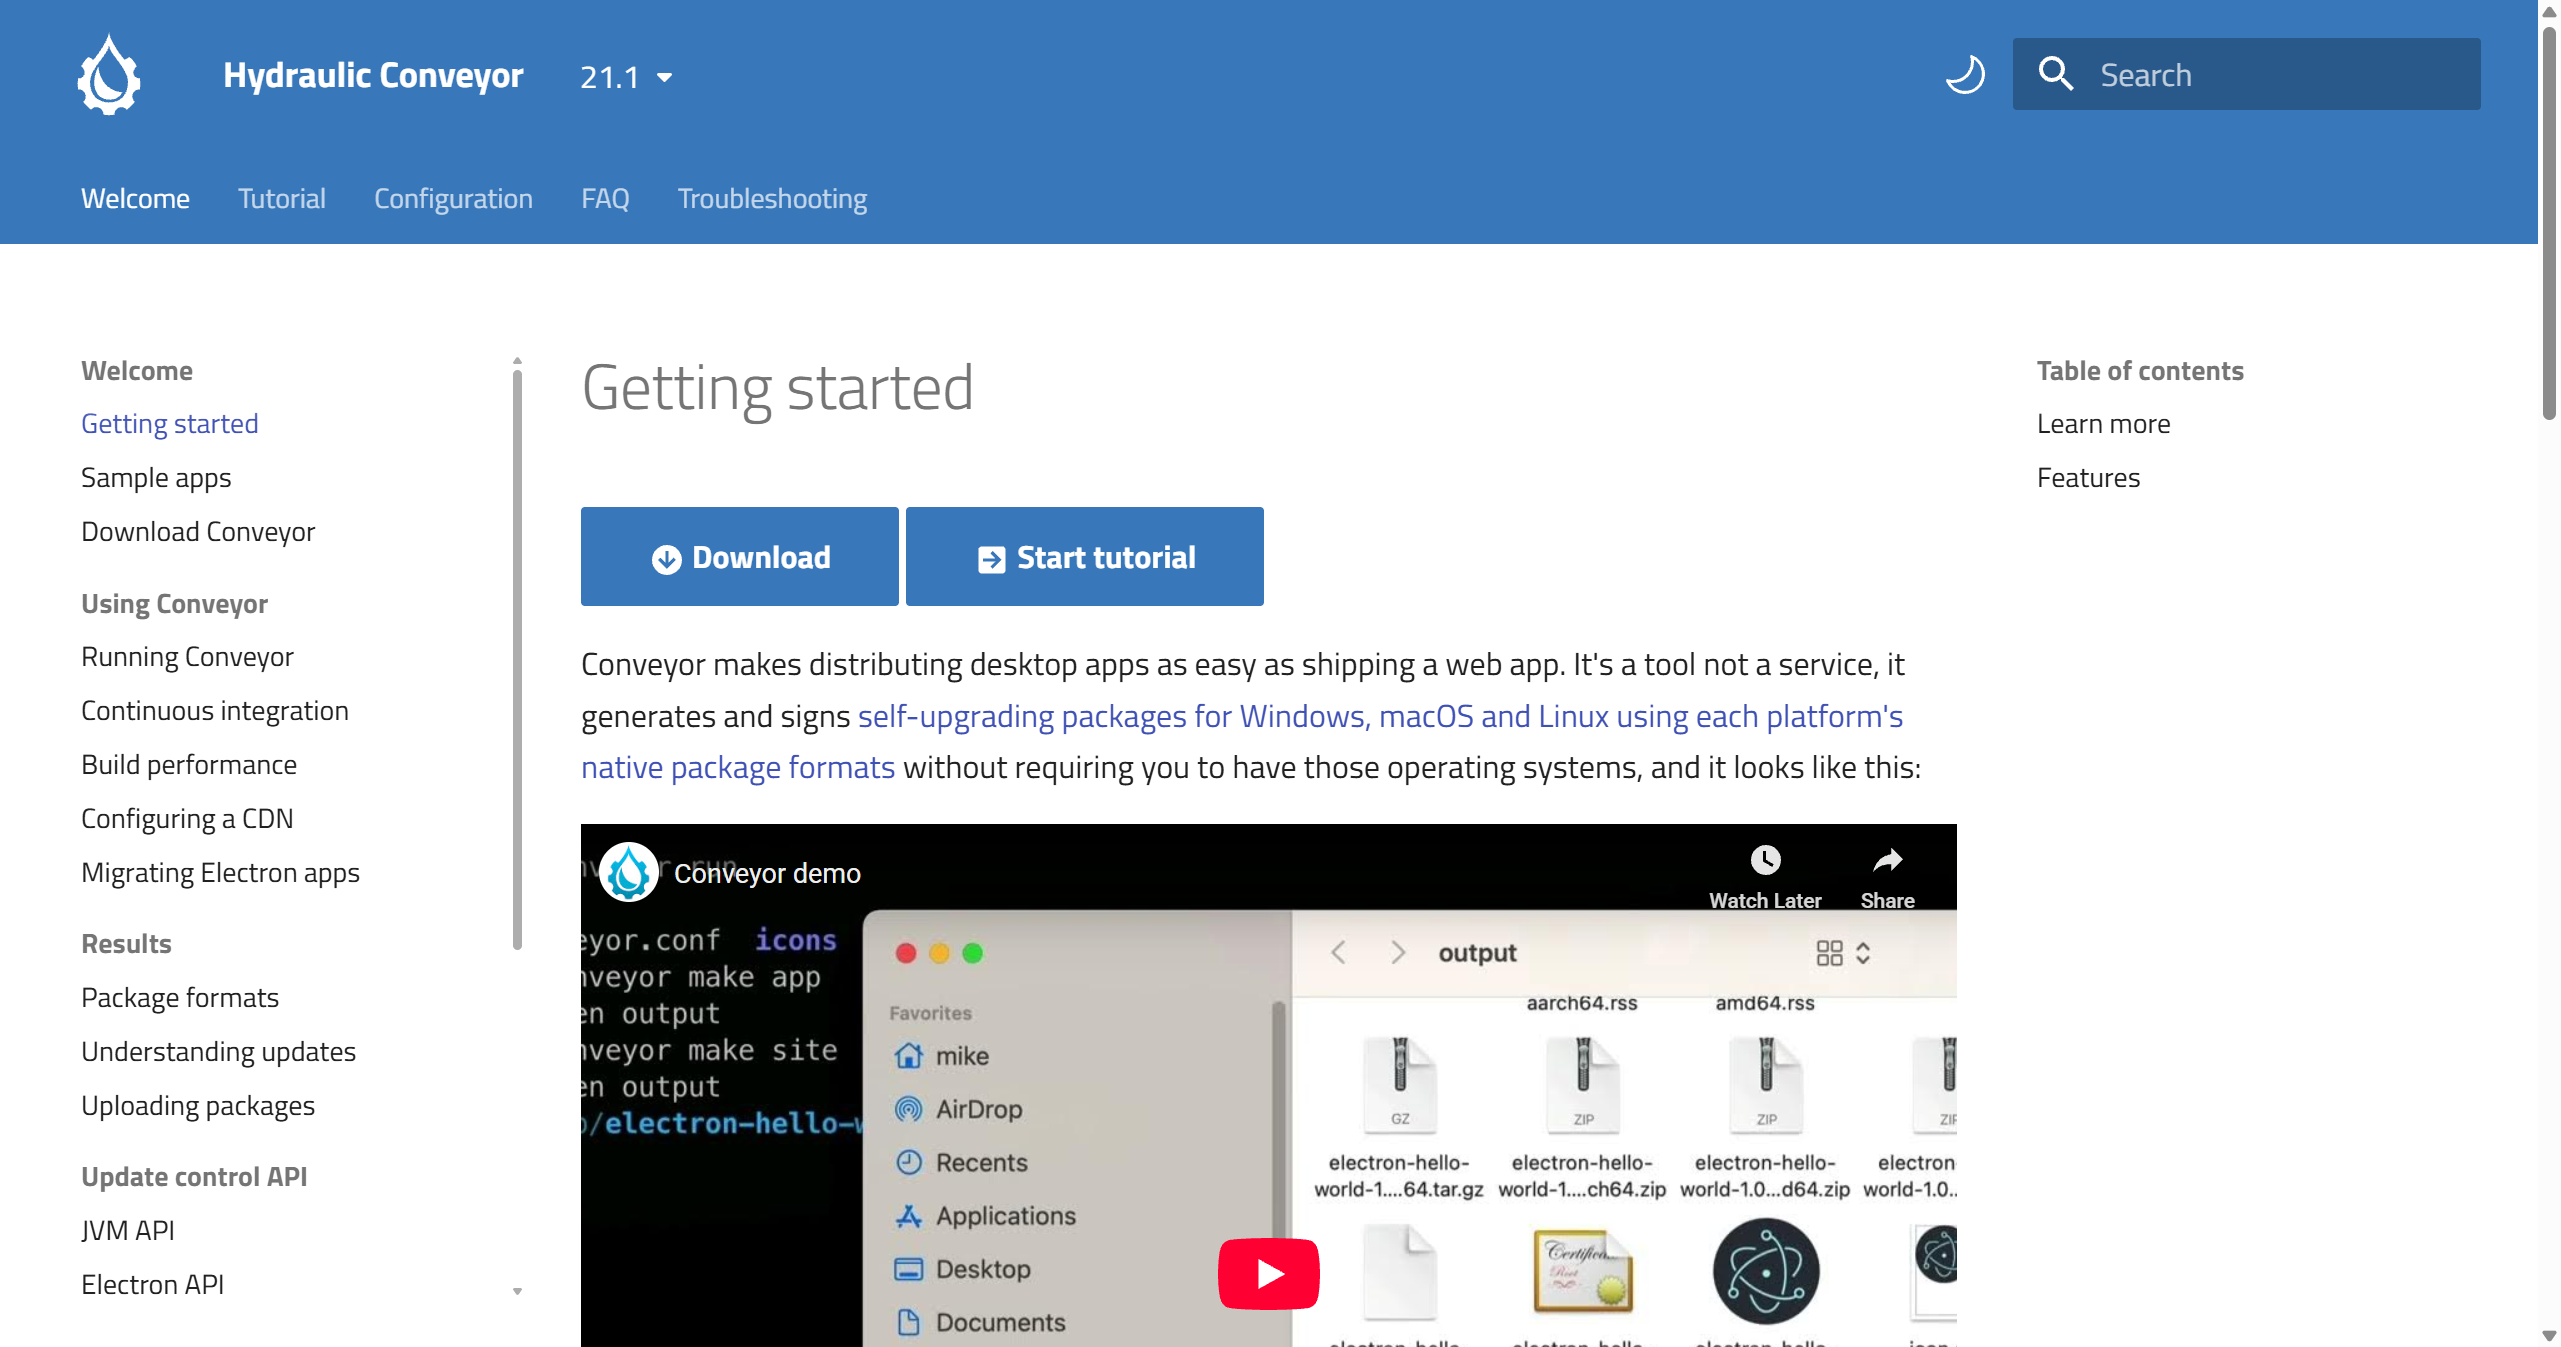2561x1347 pixels.
Task: Go to Features in table of contents
Action: coord(2088,478)
